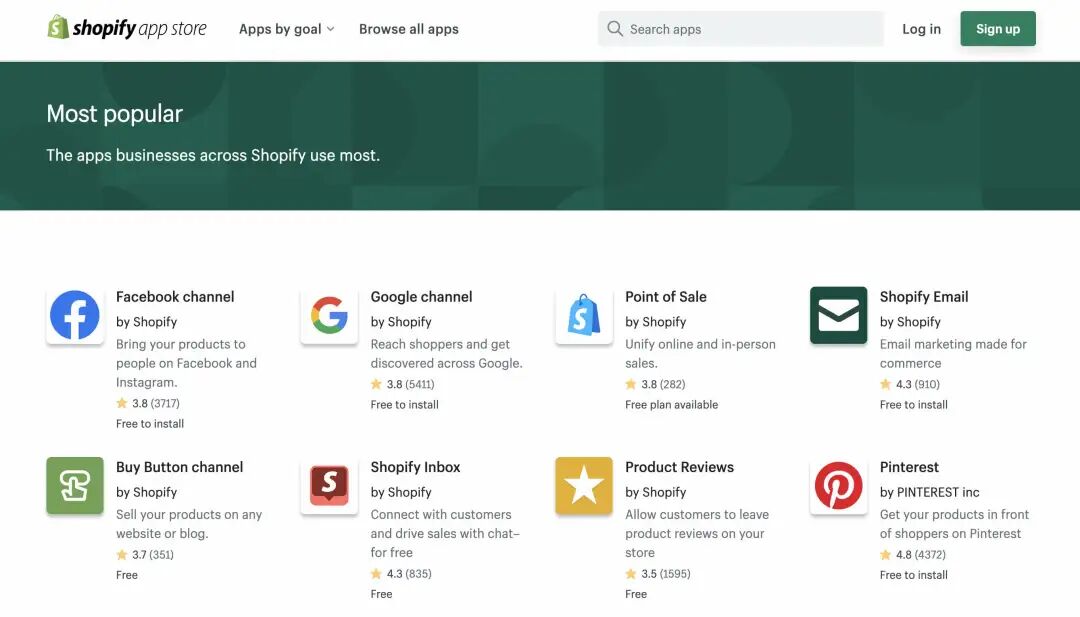
Task: Click the 3.7 (351) rating for Buy Button
Action: pos(145,554)
